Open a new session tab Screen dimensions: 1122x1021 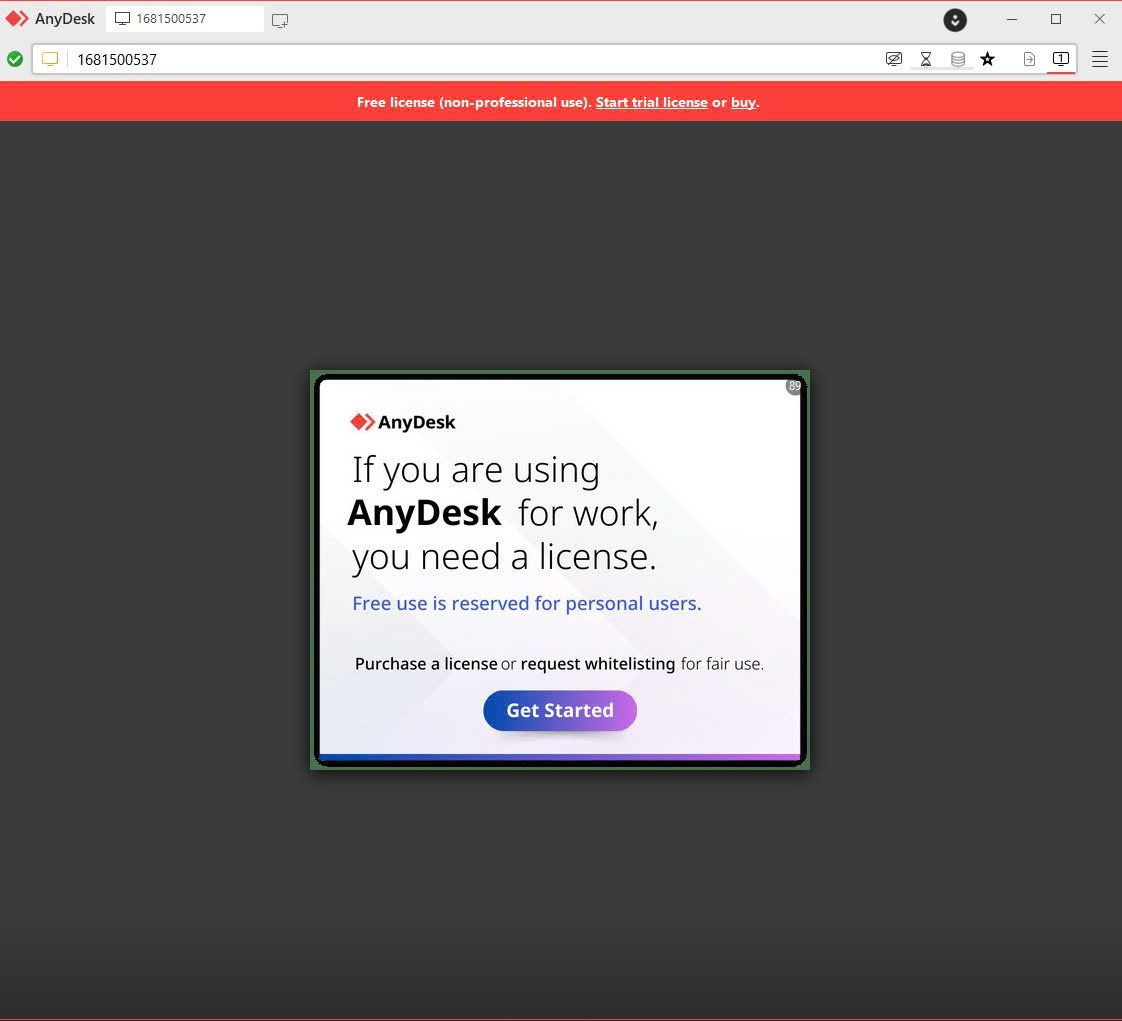(x=280, y=20)
